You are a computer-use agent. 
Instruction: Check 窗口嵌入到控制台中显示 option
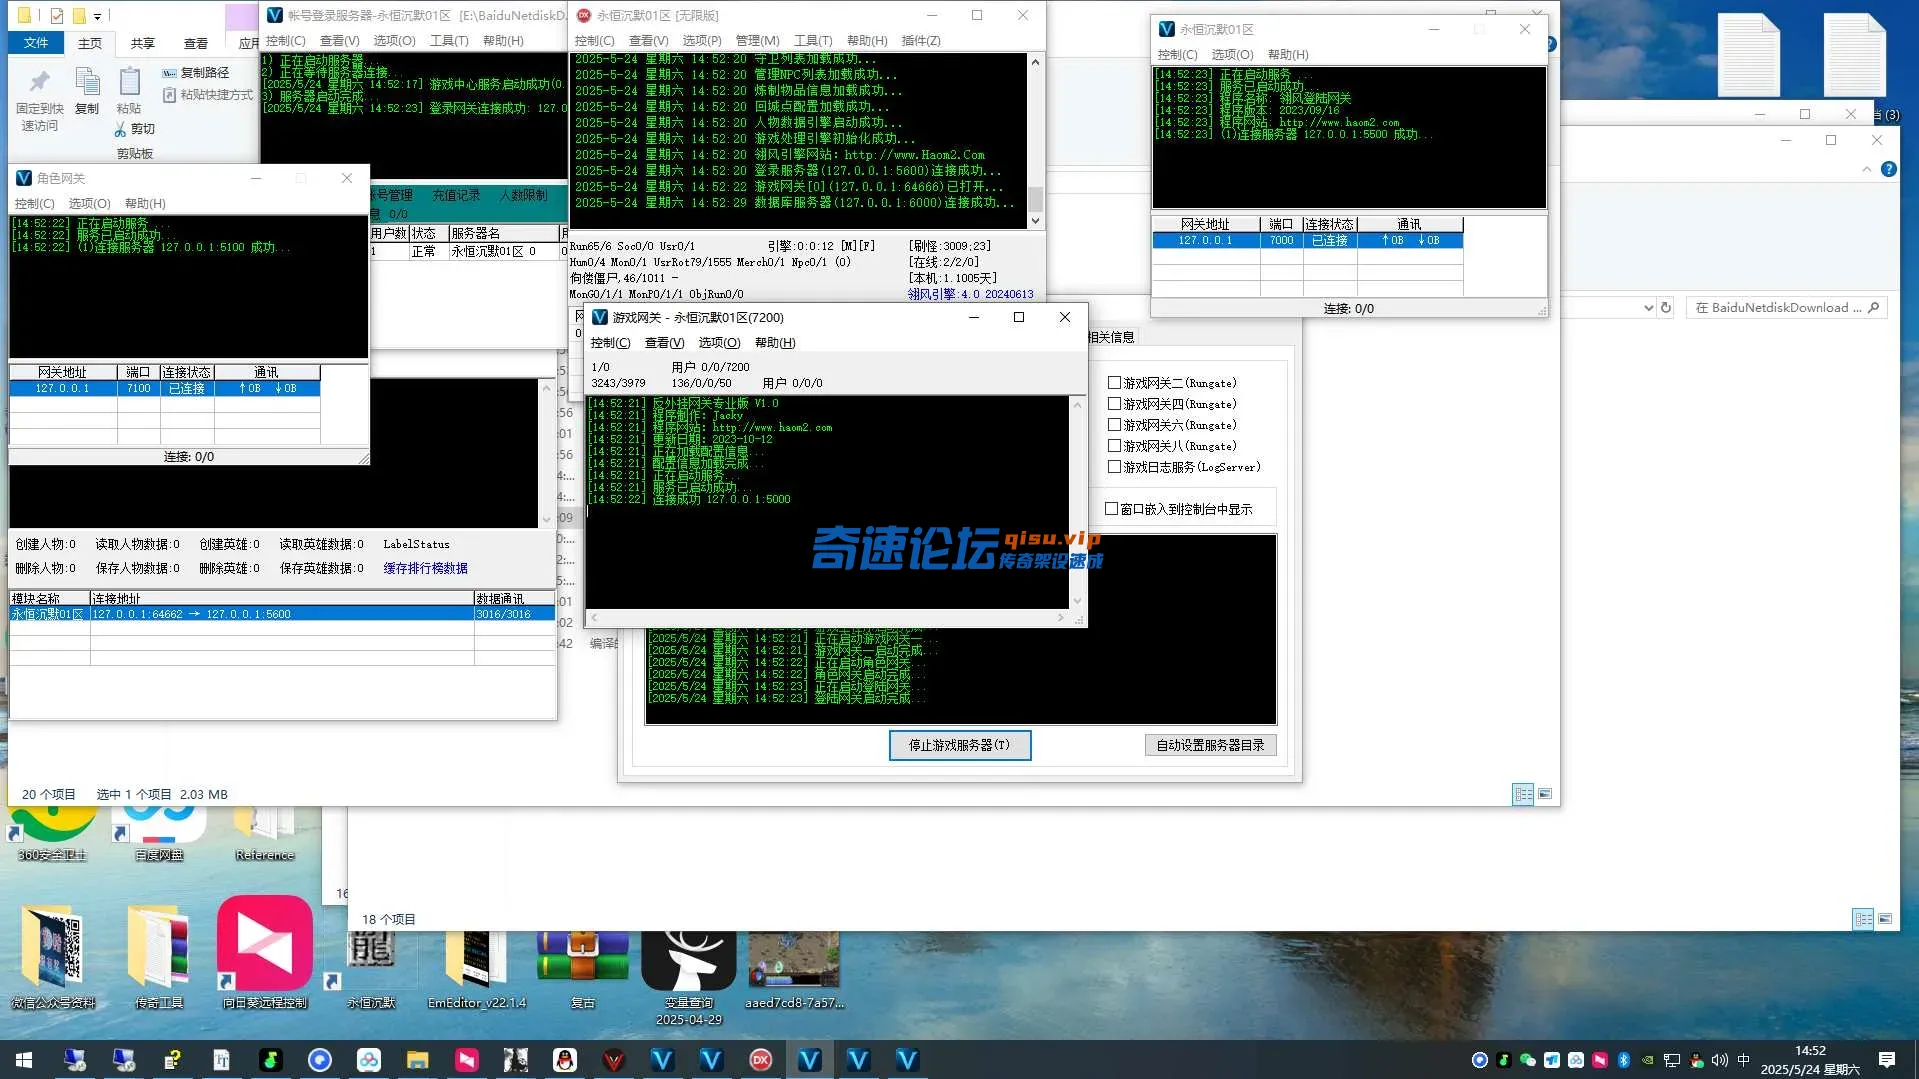click(x=1111, y=508)
